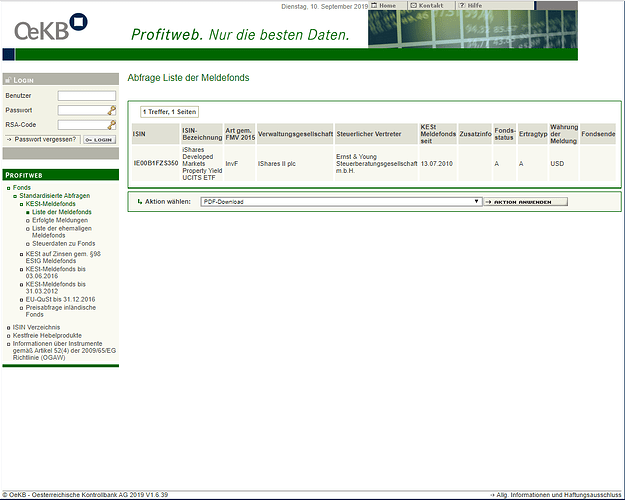
Task: Focus the Benutzer username field
Action: point(86,96)
